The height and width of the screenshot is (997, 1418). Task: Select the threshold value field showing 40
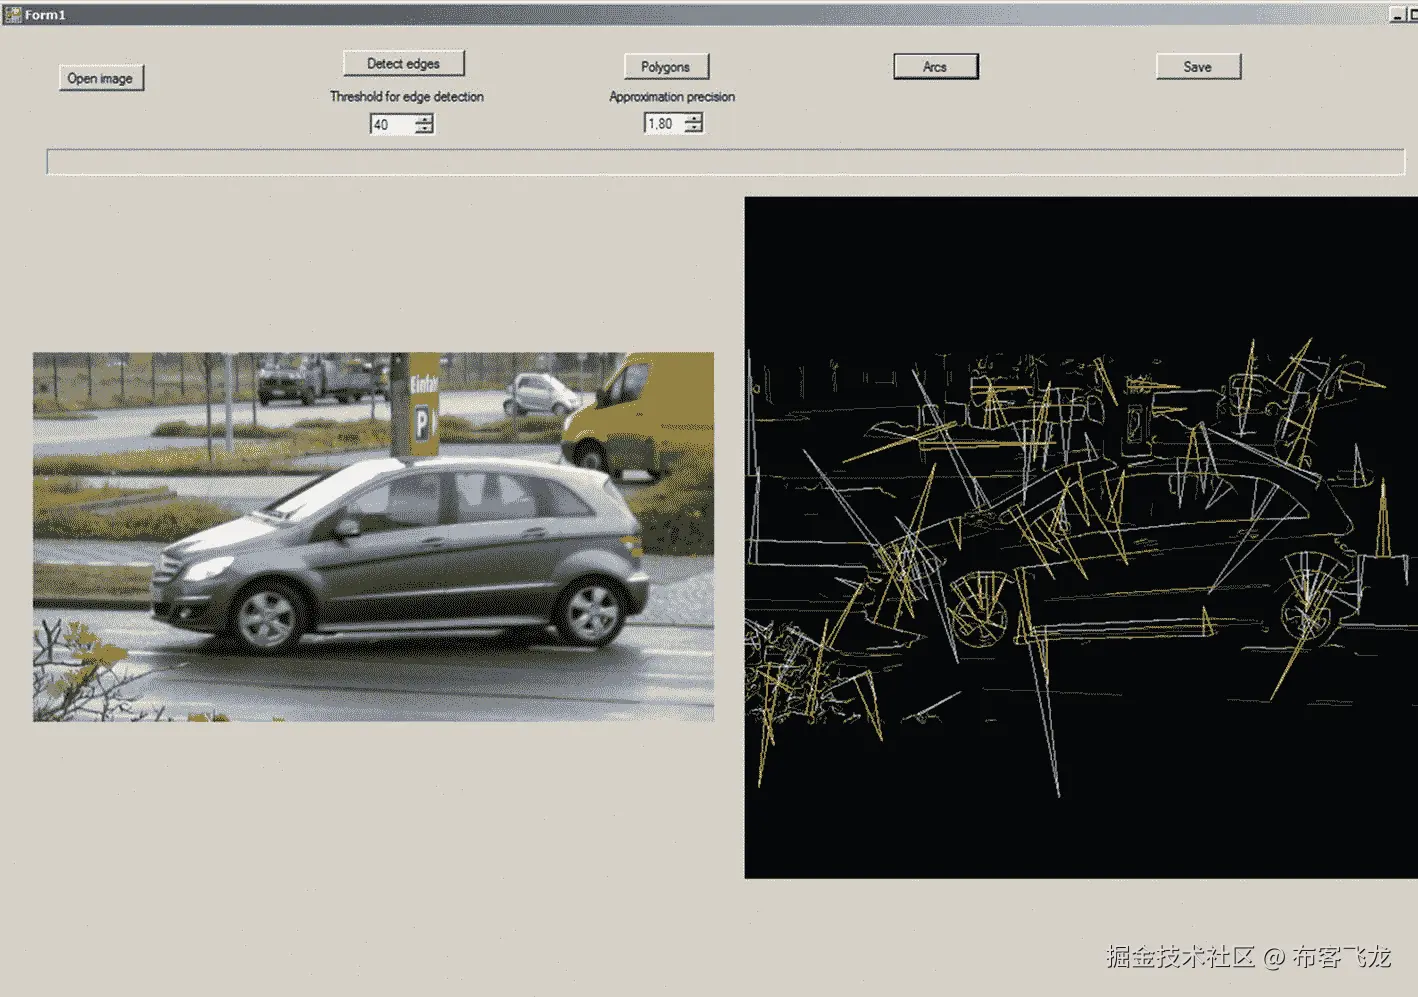(x=390, y=124)
